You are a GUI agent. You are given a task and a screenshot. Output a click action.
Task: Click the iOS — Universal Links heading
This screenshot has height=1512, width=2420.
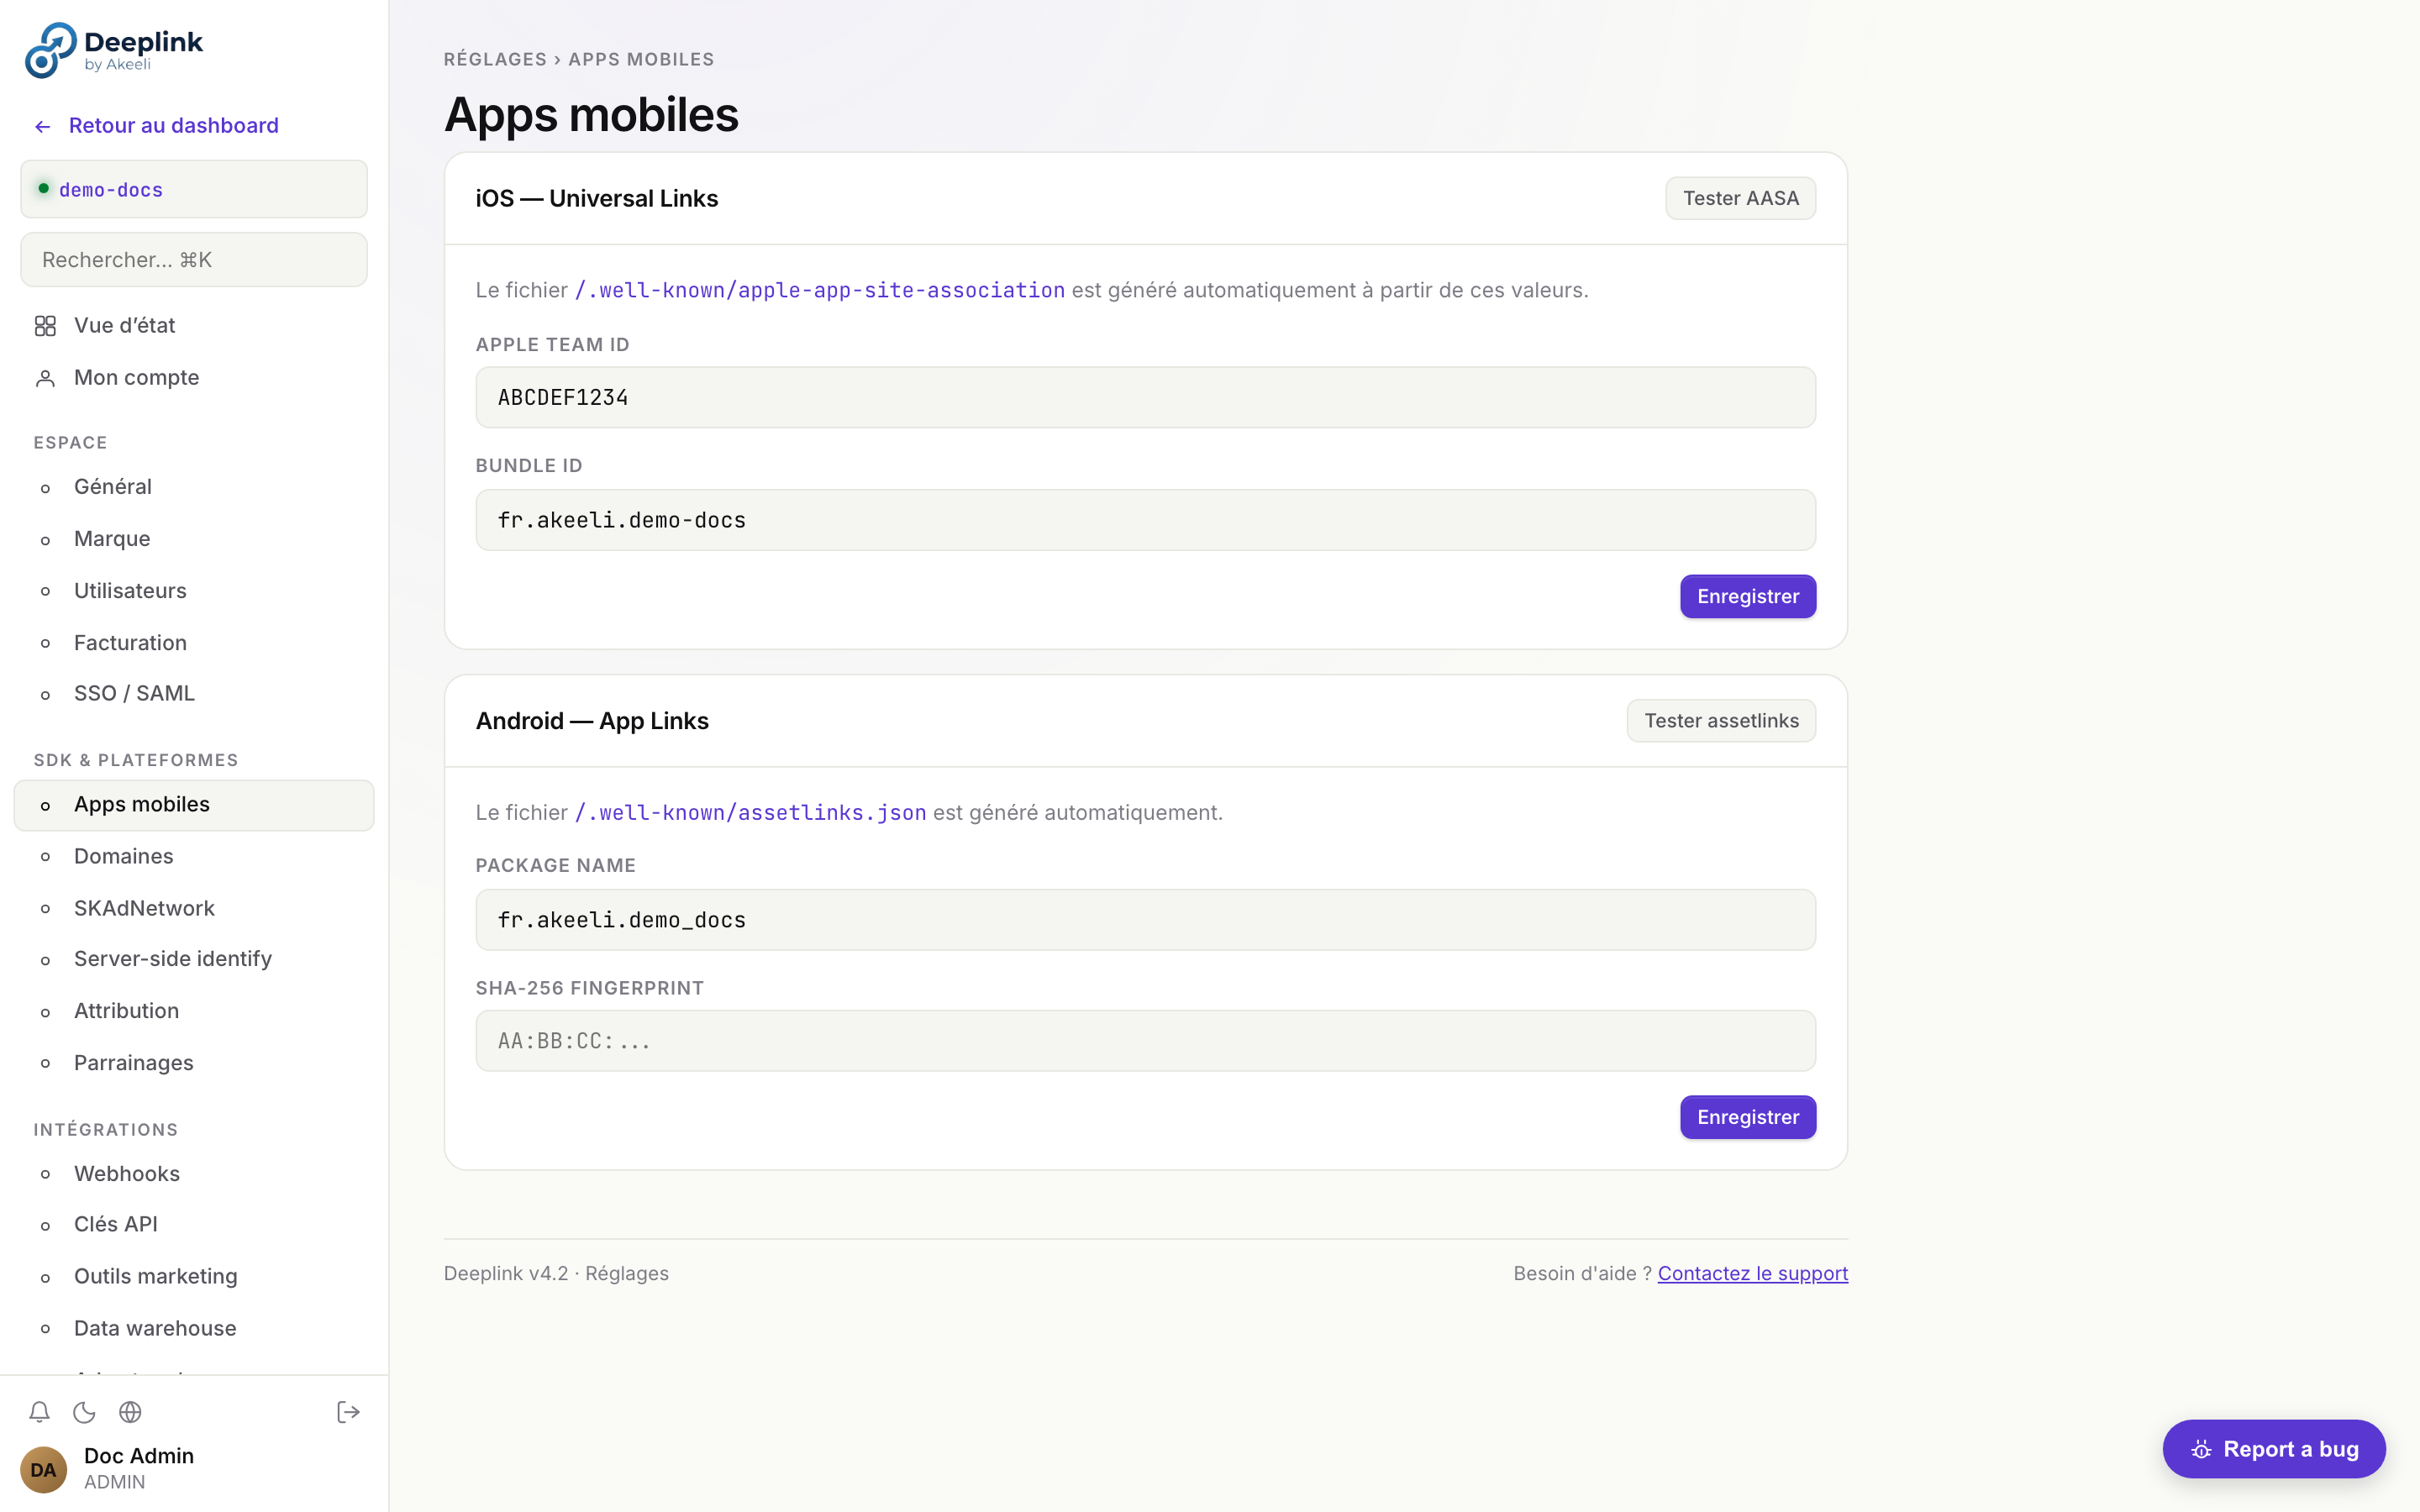pyautogui.click(x=597, y=199)
